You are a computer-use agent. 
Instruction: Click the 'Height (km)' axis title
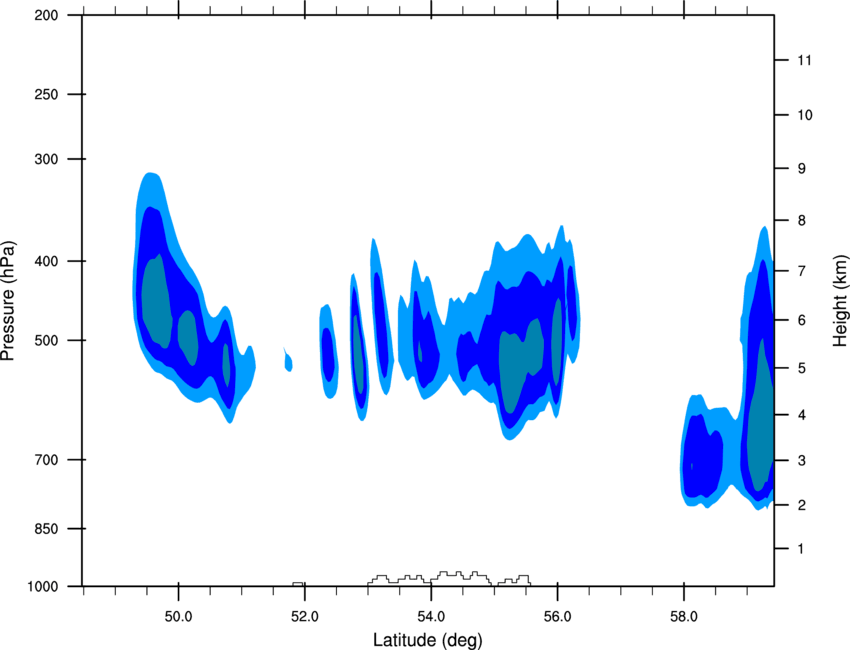click(x=840, y=300)
